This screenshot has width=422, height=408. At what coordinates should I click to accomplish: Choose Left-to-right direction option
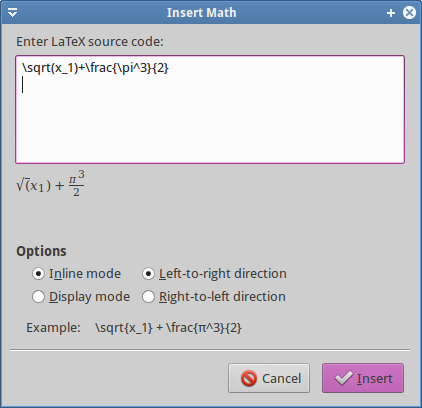tap(148, 274)
